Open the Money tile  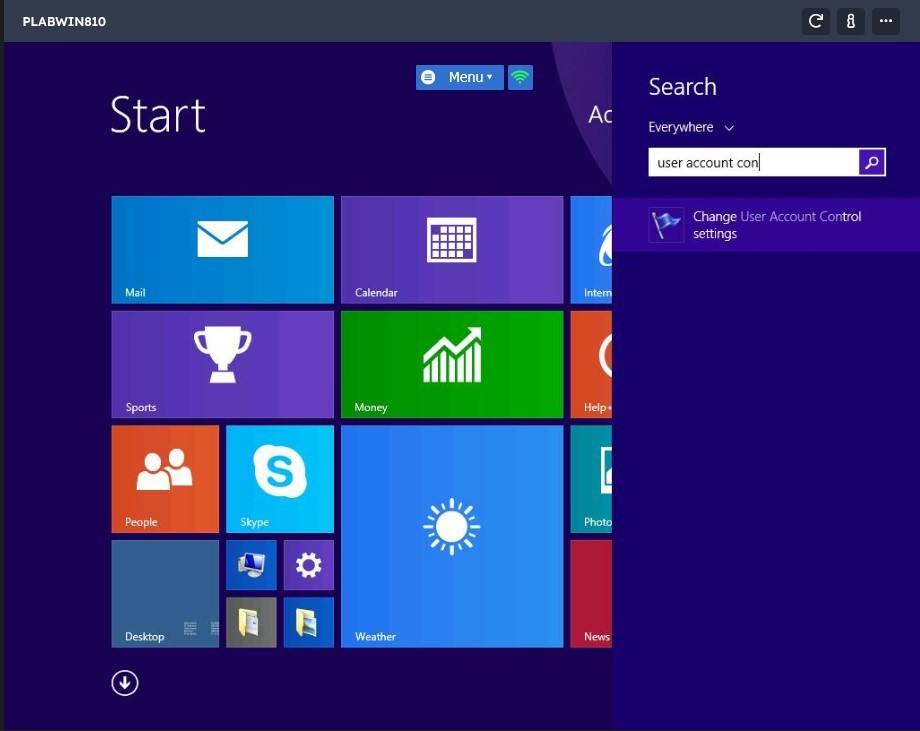pyautogui.click(x=452, y=364)
